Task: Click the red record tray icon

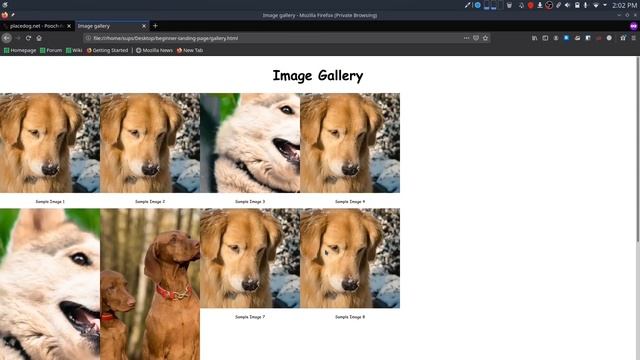Action: 530,5
